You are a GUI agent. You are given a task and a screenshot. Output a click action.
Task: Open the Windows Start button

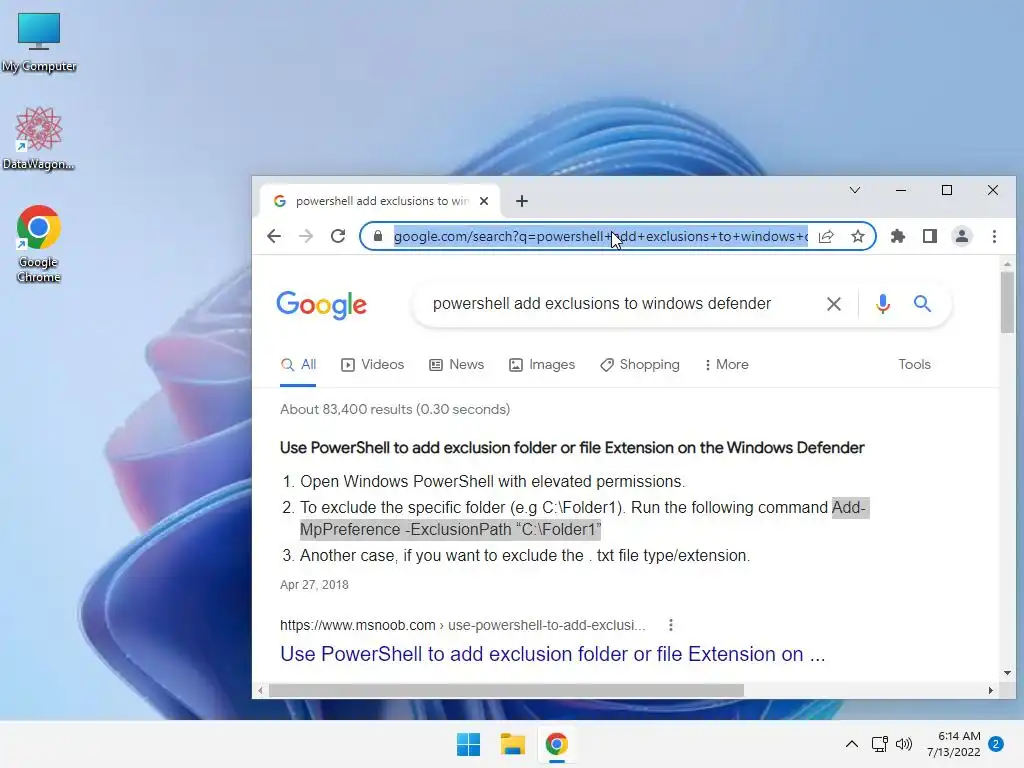(x=468, y=744)
